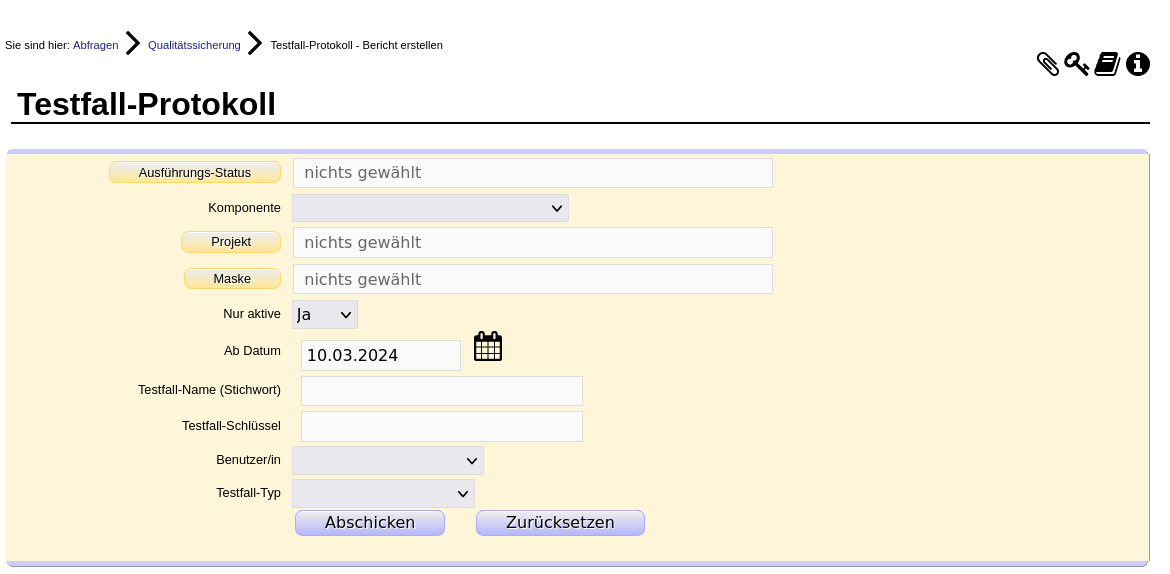
Task: Submit the form with Abschicken
Action: (x=369, y=523)
